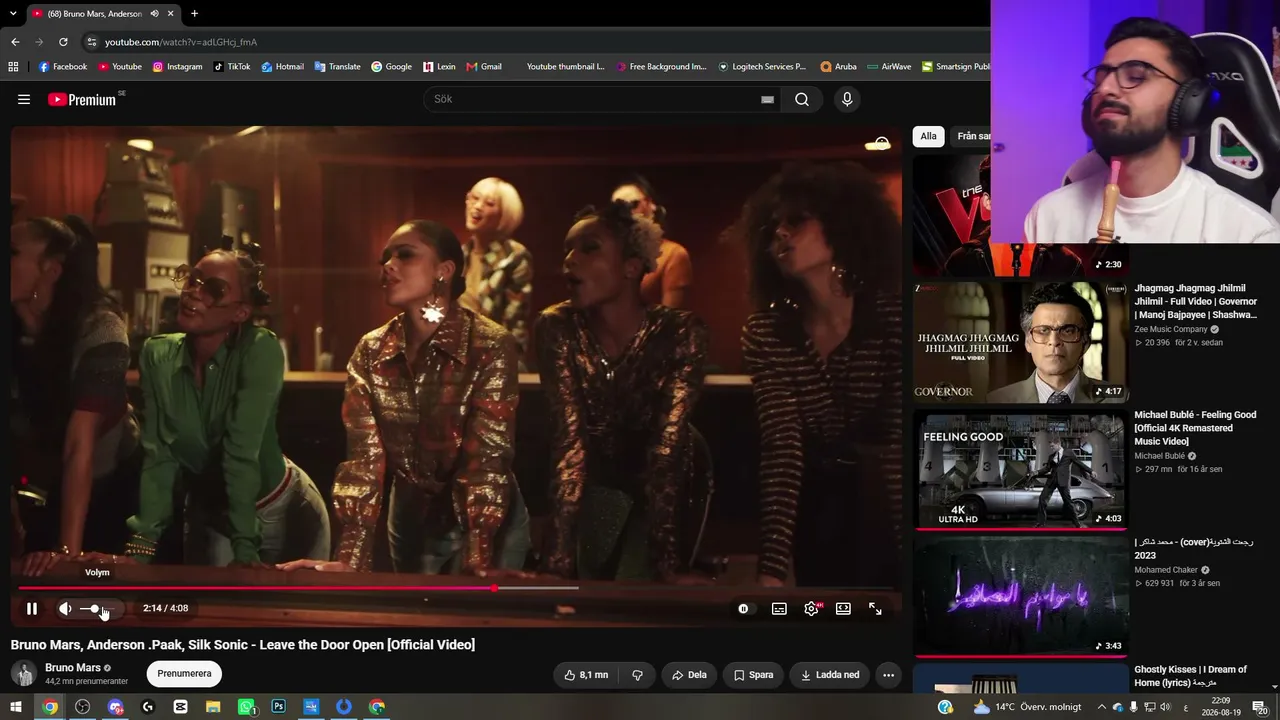Image resolution: width=1280 pixels, height=720 pixels.
Task: View site information icon in address bar
Action: point(91,42)
